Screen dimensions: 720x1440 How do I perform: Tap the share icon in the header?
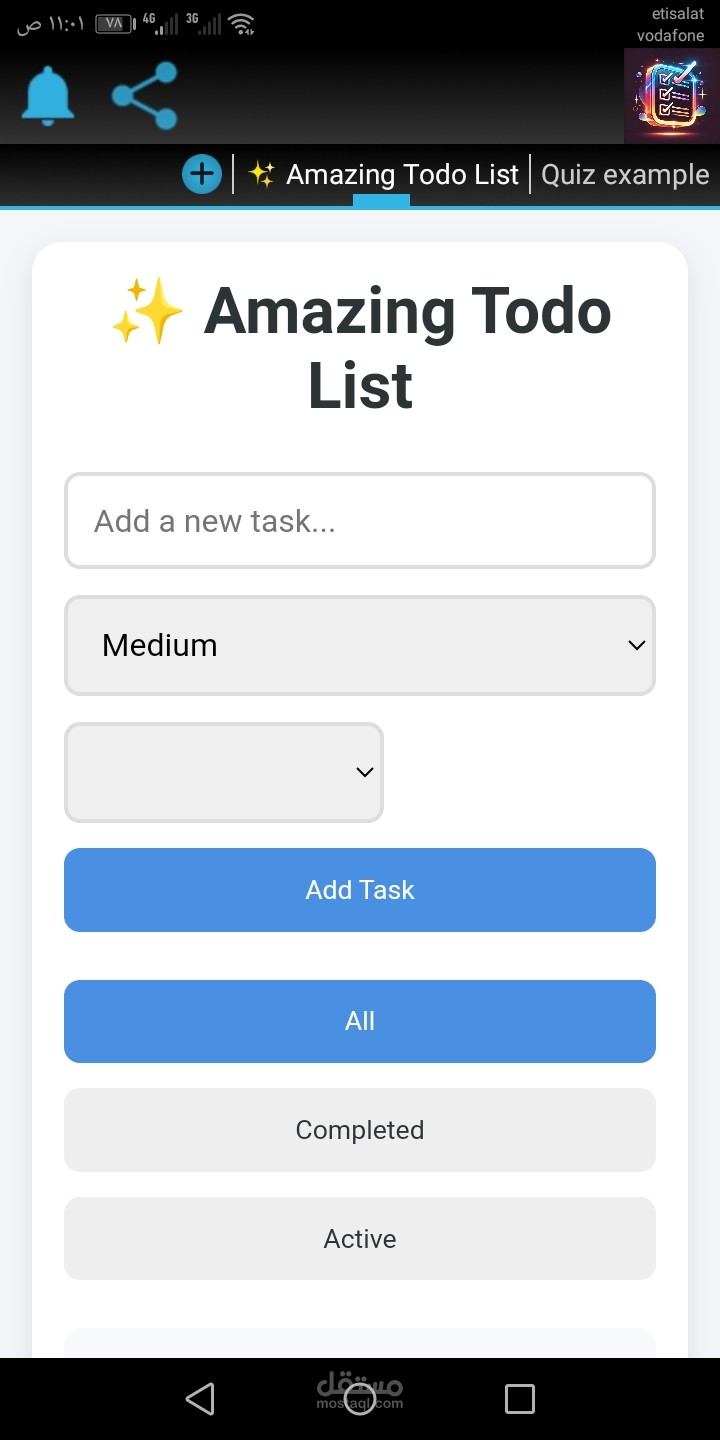pyautogui.click(x=143, y=93)
